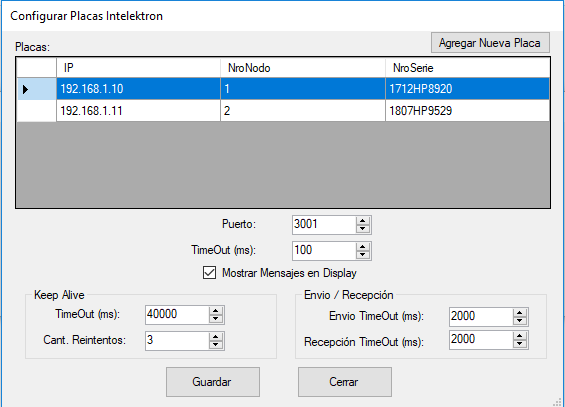Decrease Puerto value with down arrow
Screen dimensions: 565x407
point(363,229)
